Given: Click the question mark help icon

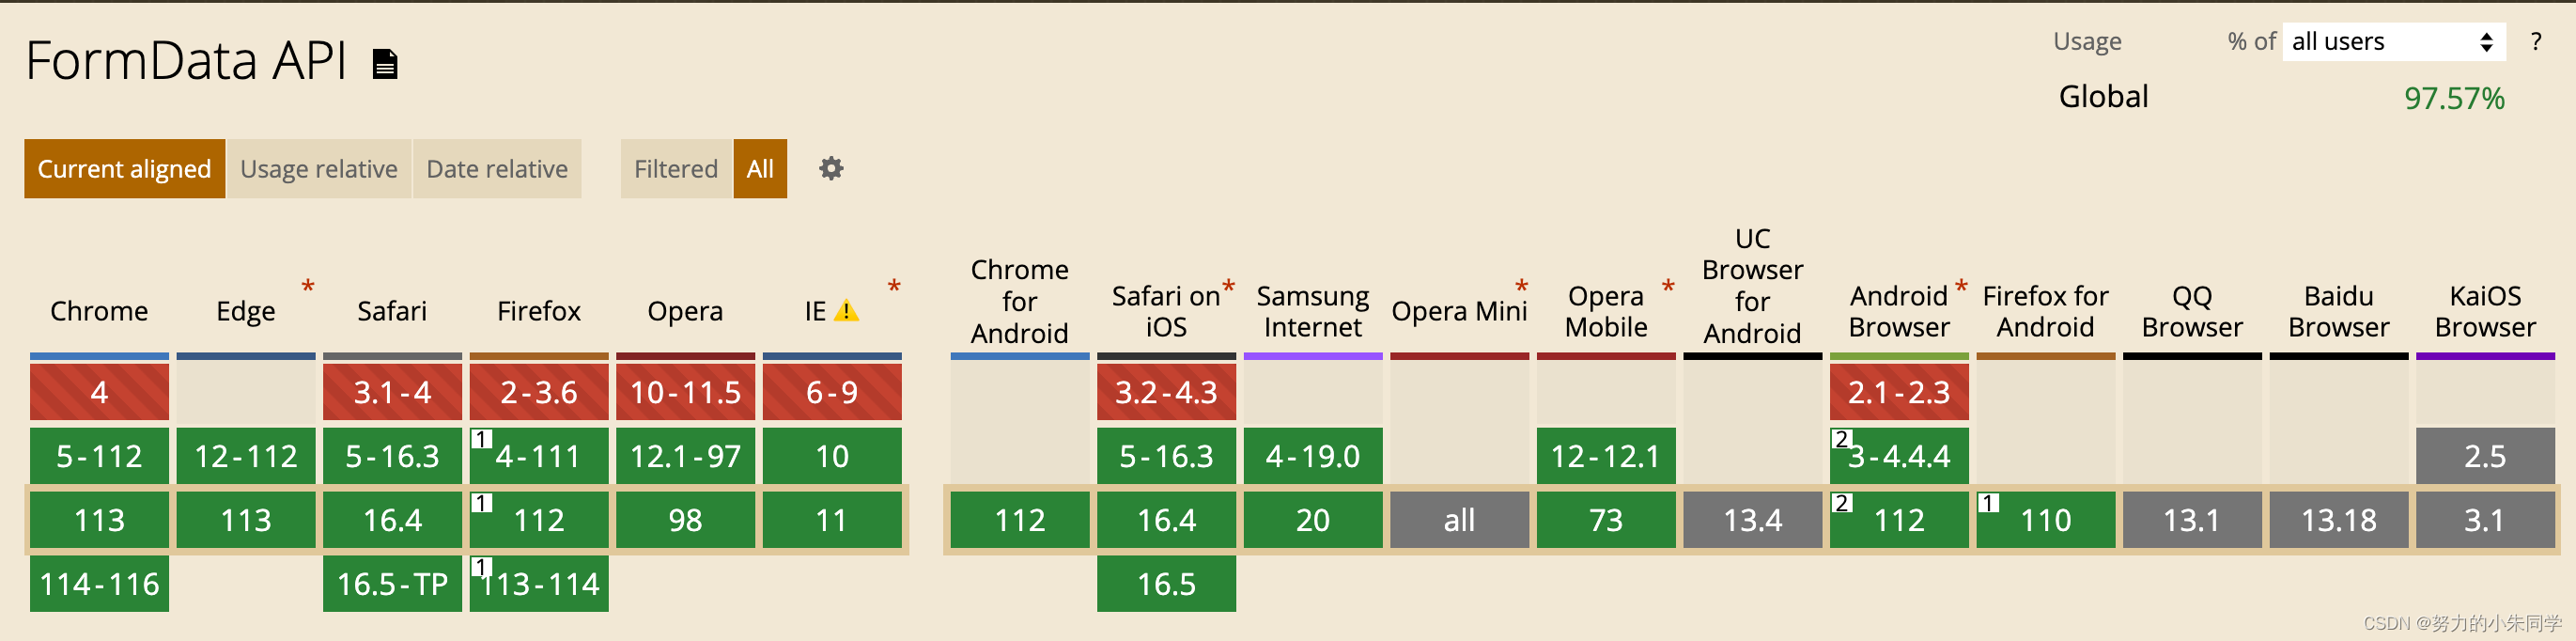Looking at the screenshot, I should (2535, 42).
